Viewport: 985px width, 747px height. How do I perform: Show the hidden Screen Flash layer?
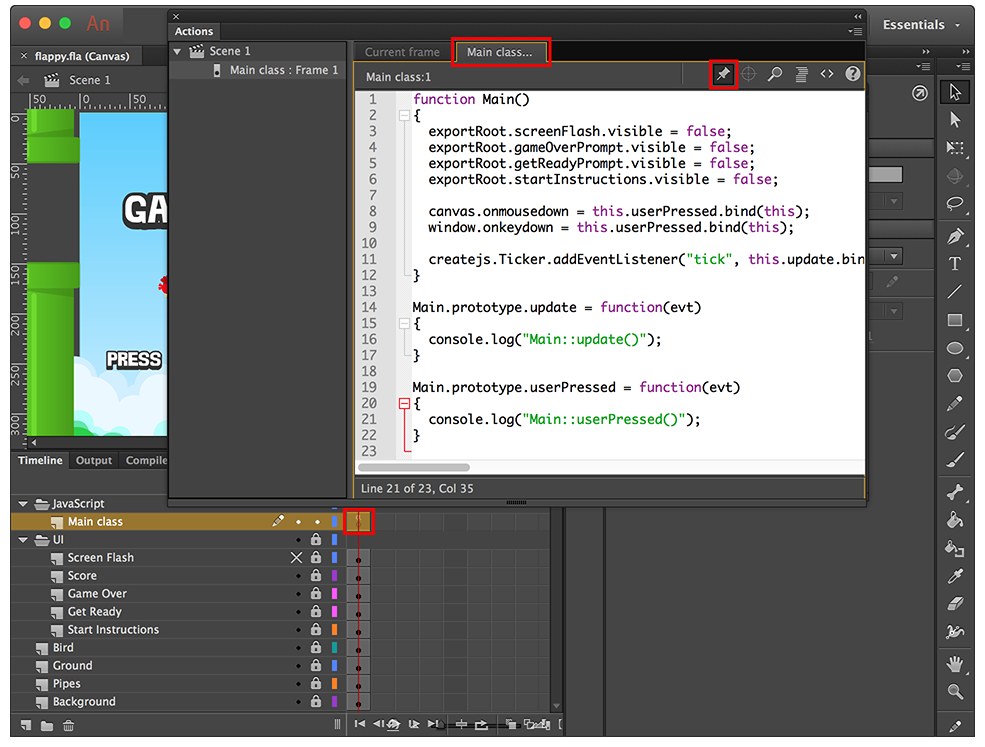point(296,558)
